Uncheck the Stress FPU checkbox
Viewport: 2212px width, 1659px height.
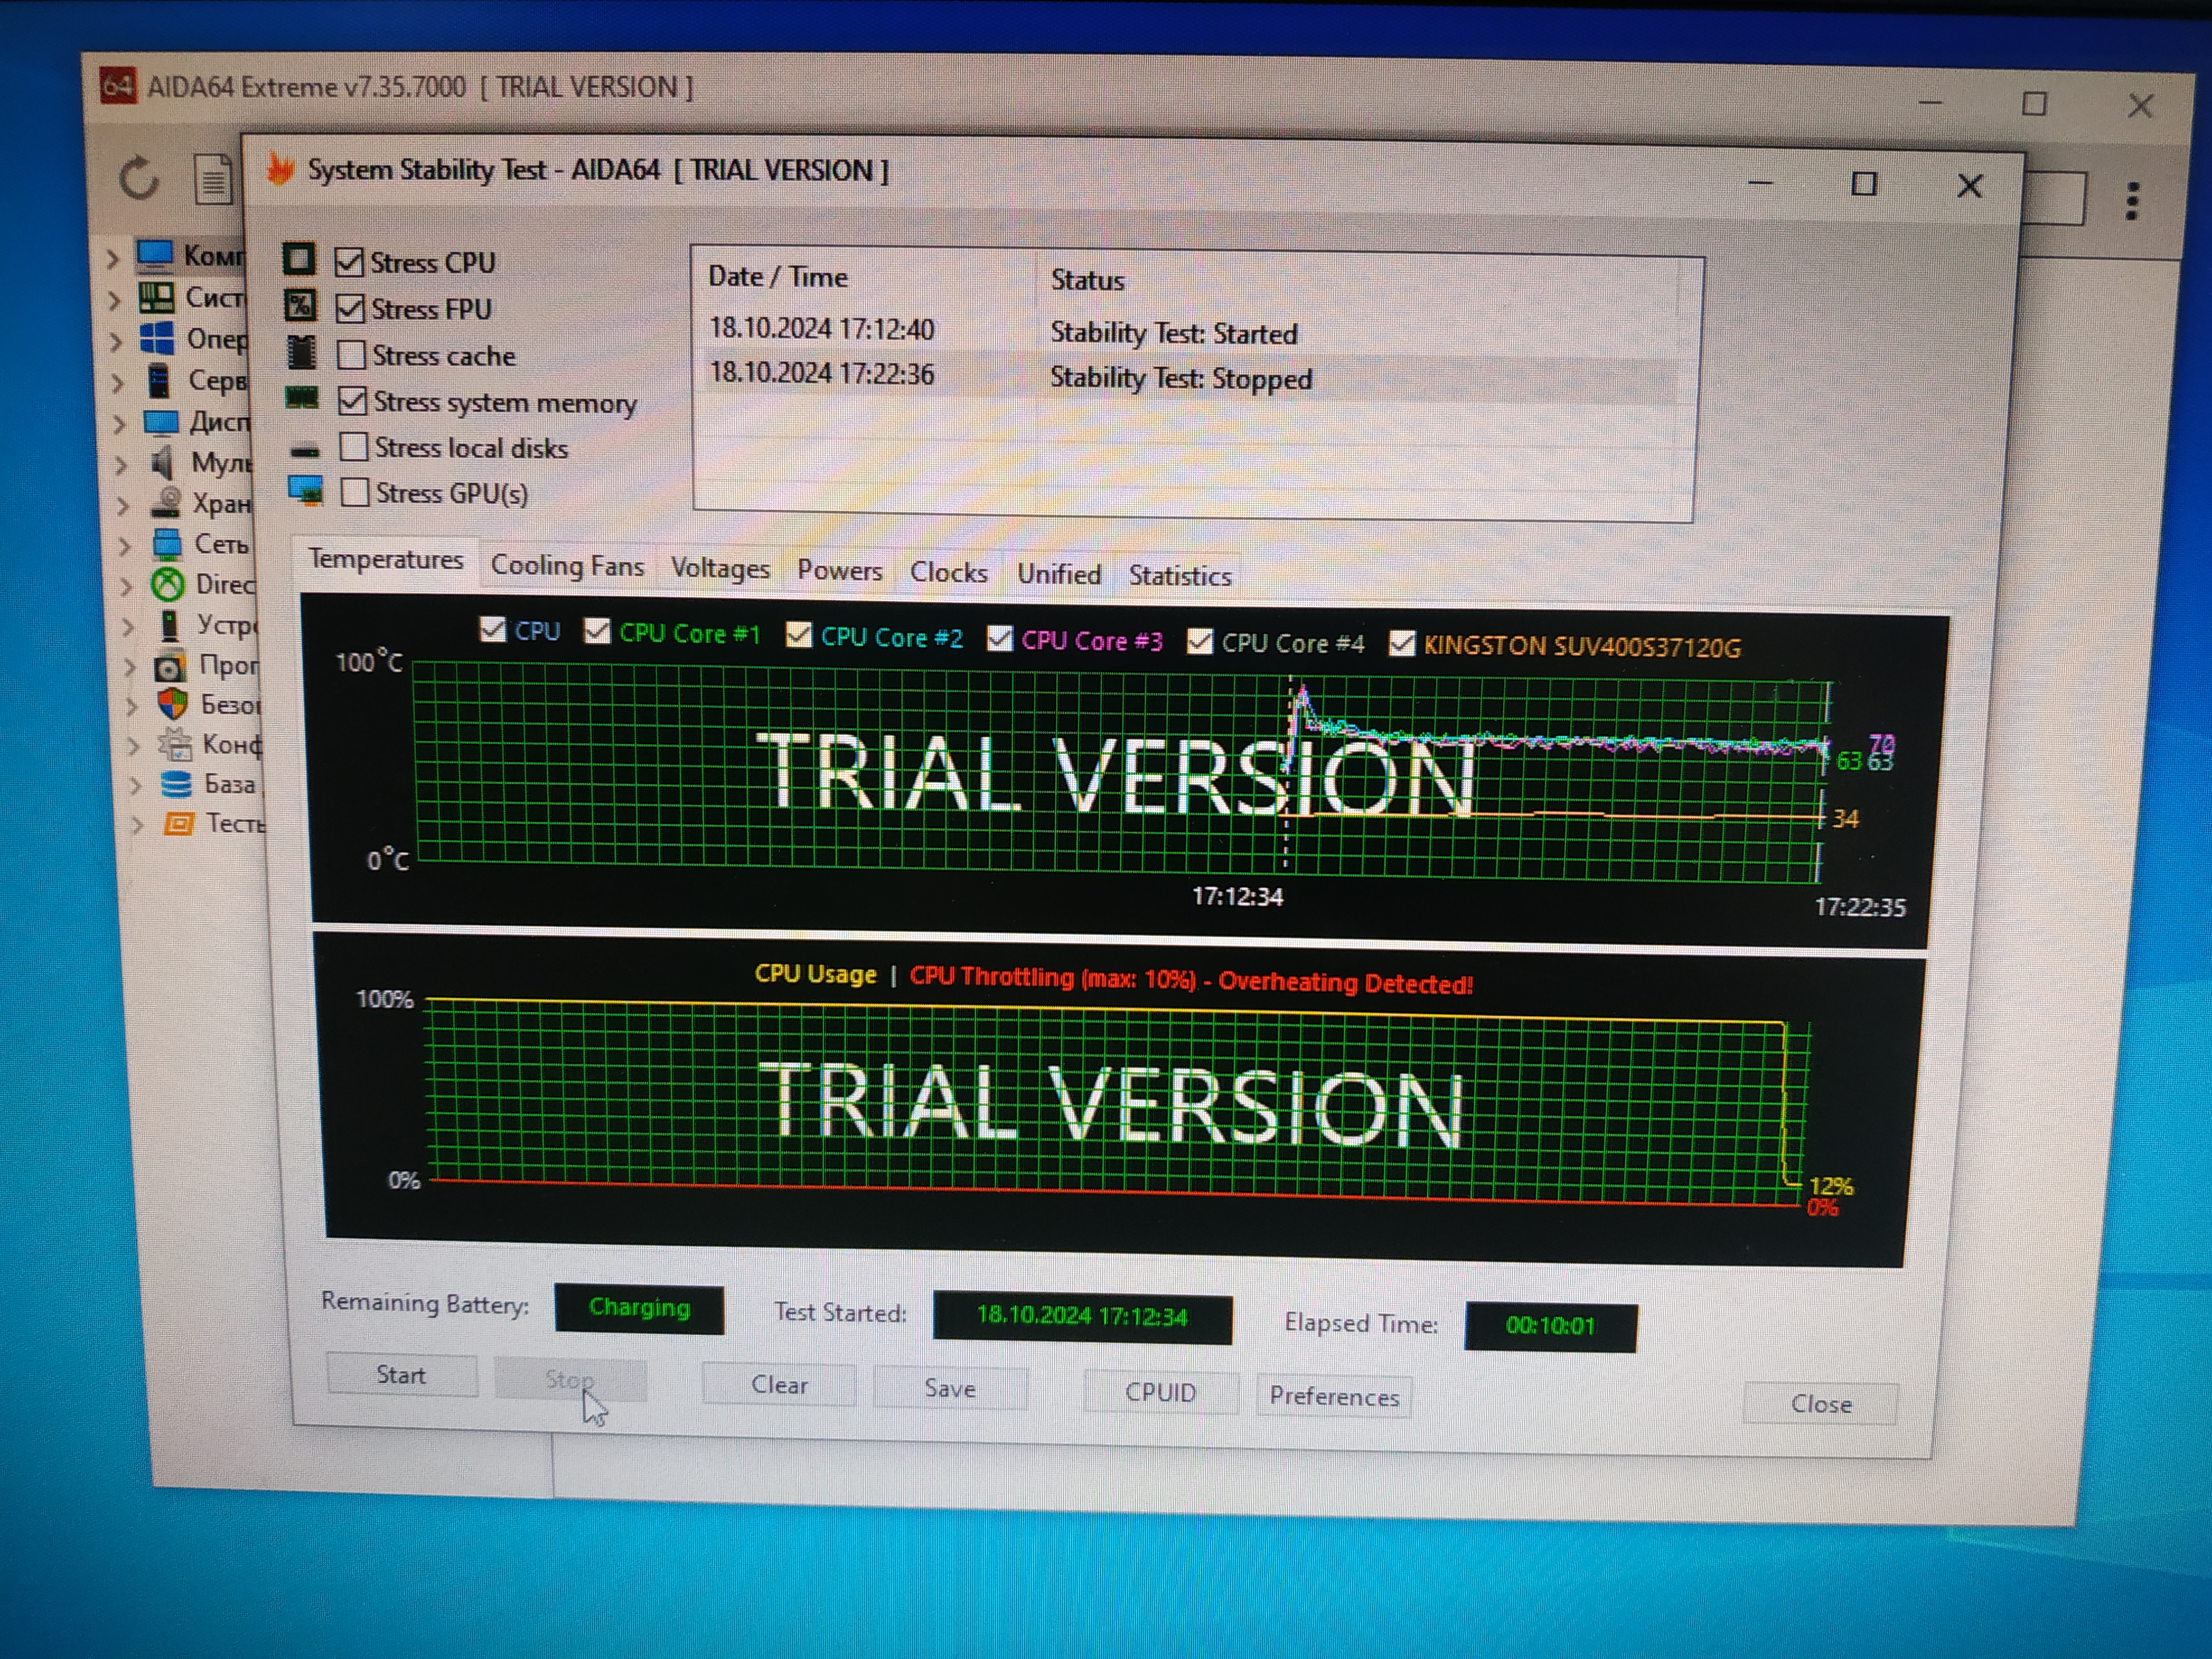(x=349, y=308)
